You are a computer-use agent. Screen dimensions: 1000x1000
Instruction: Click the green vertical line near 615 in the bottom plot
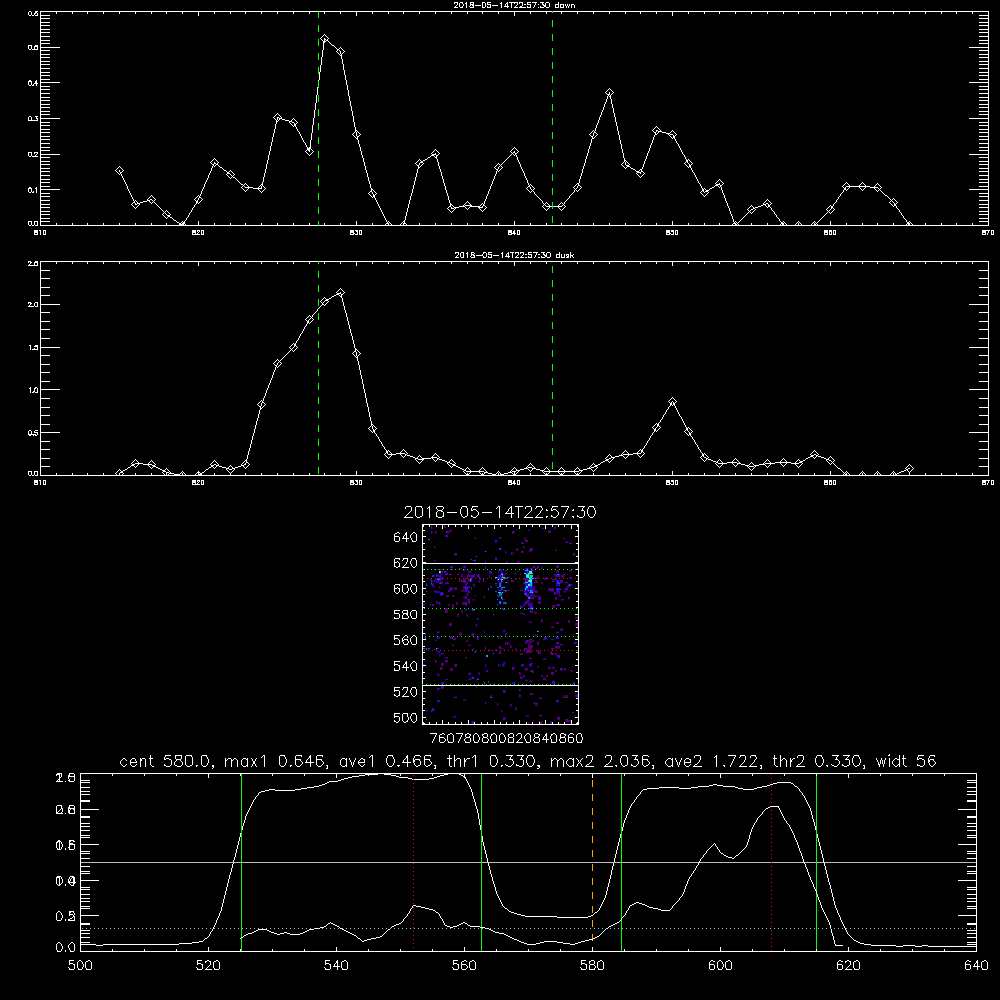(816, 861)
